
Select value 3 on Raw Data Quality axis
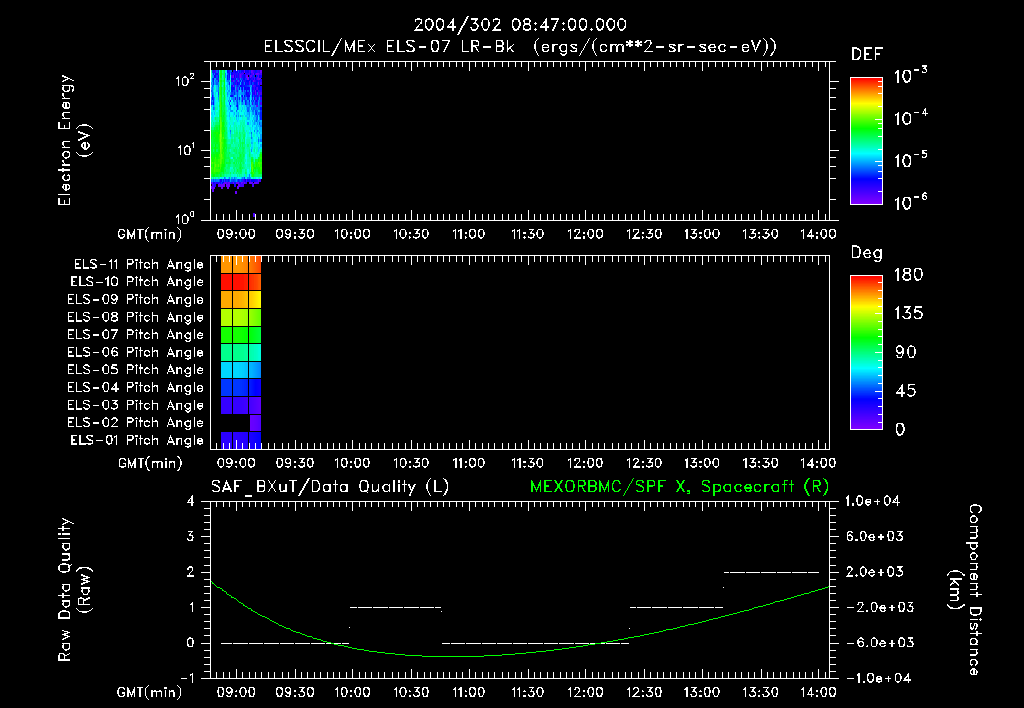point(191,536)
